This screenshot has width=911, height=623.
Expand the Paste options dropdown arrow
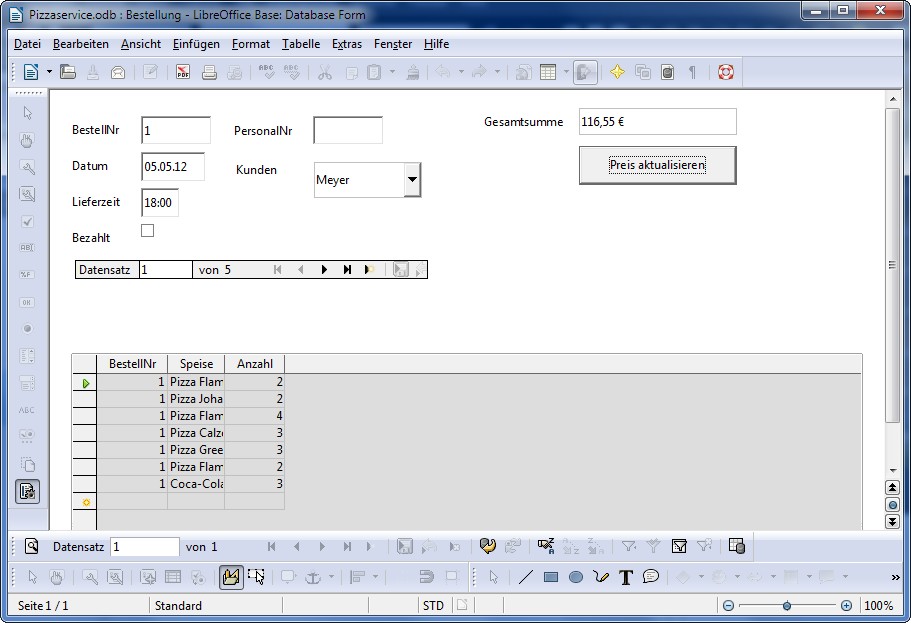click(392, 72)
